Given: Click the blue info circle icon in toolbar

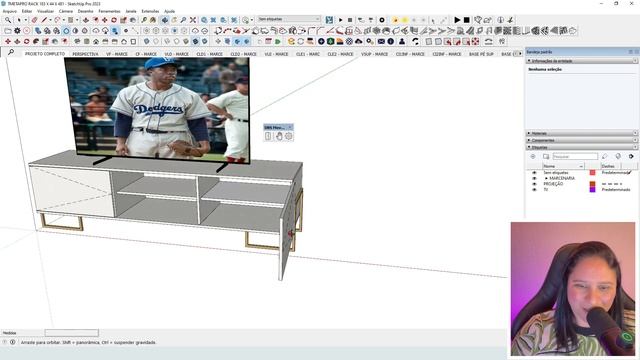Looking at the screenshot, I should [391, 41].
